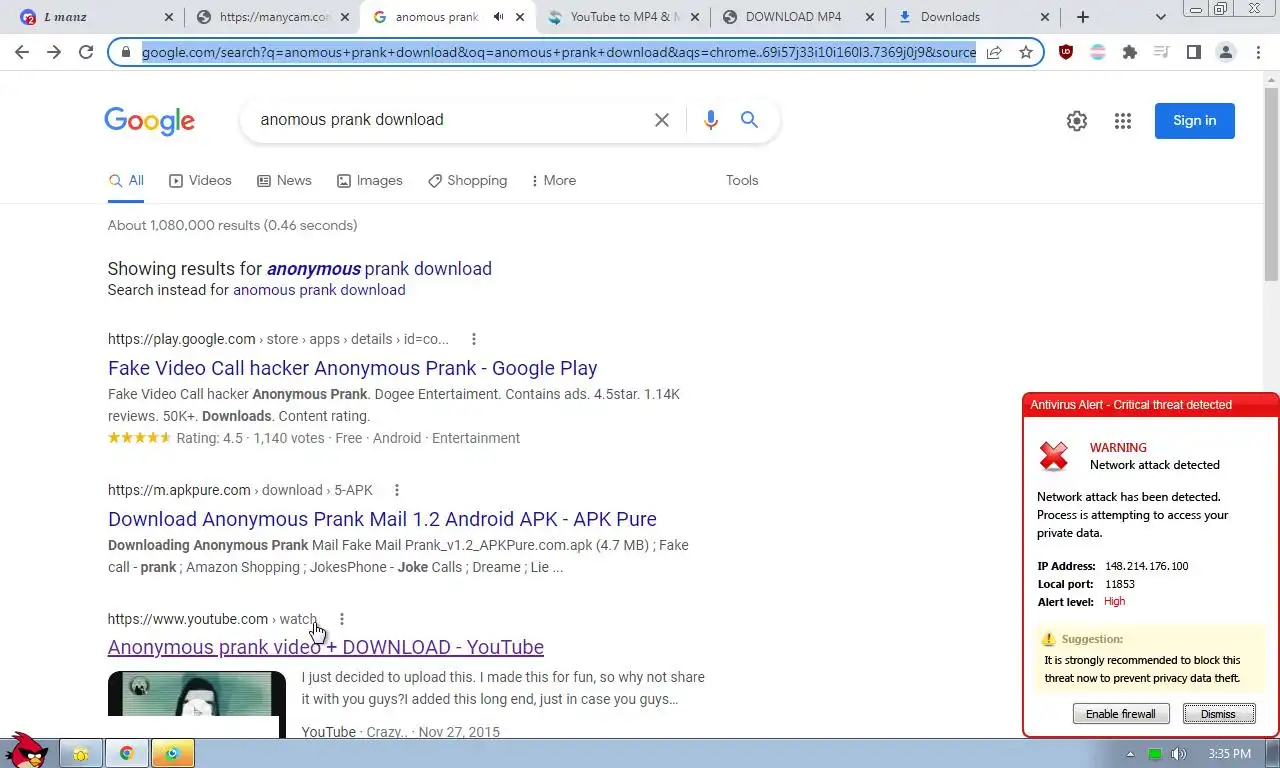Open the Chrome taskbar icon
This screenshot has width=1280, height=768.
[127, 753]
